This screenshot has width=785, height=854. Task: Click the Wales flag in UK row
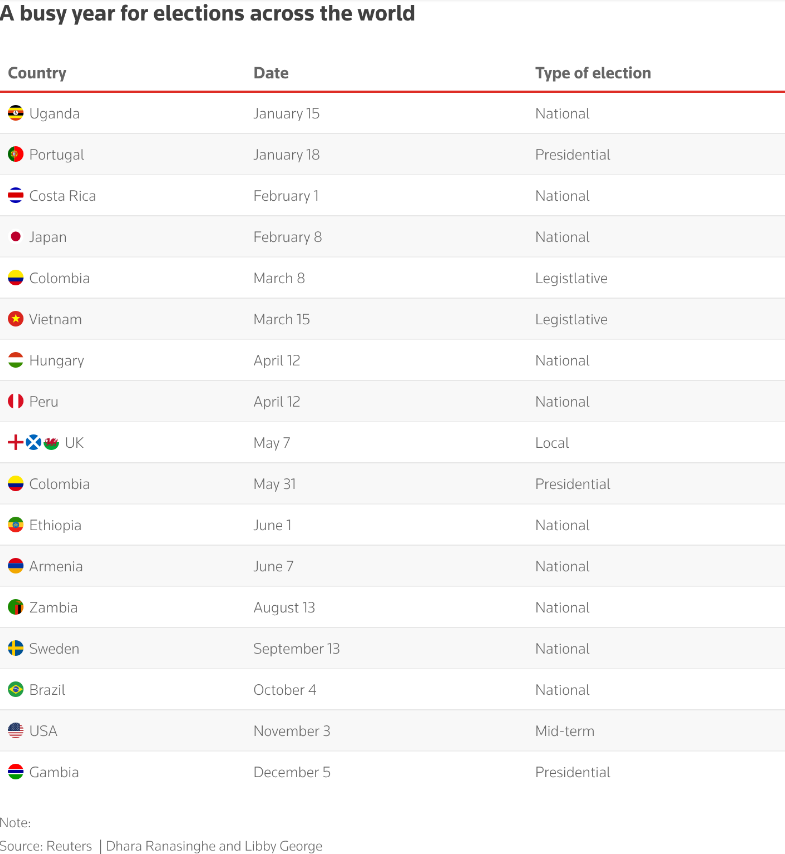tap(51, 442)
